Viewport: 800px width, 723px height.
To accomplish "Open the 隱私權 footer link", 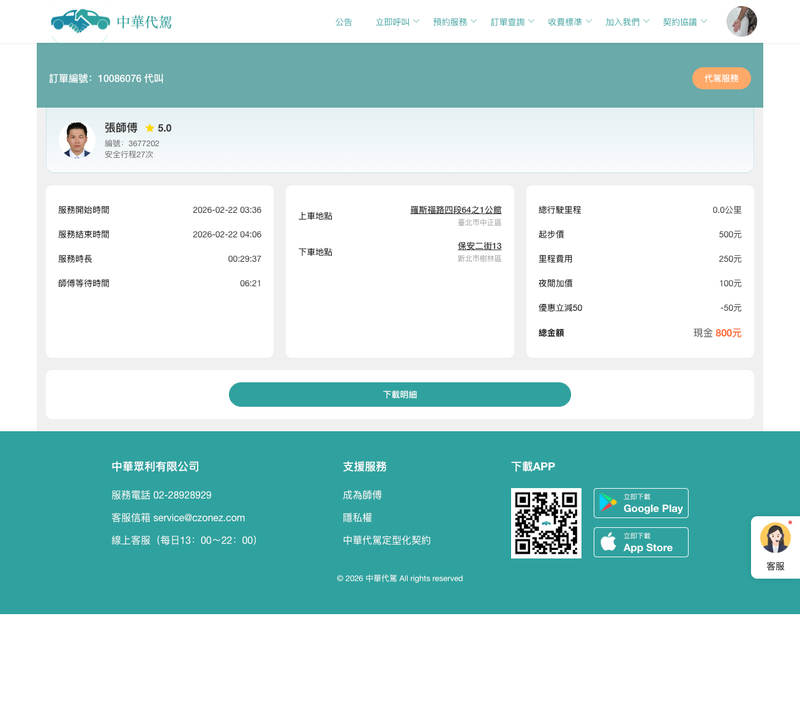I will [357, 518].
